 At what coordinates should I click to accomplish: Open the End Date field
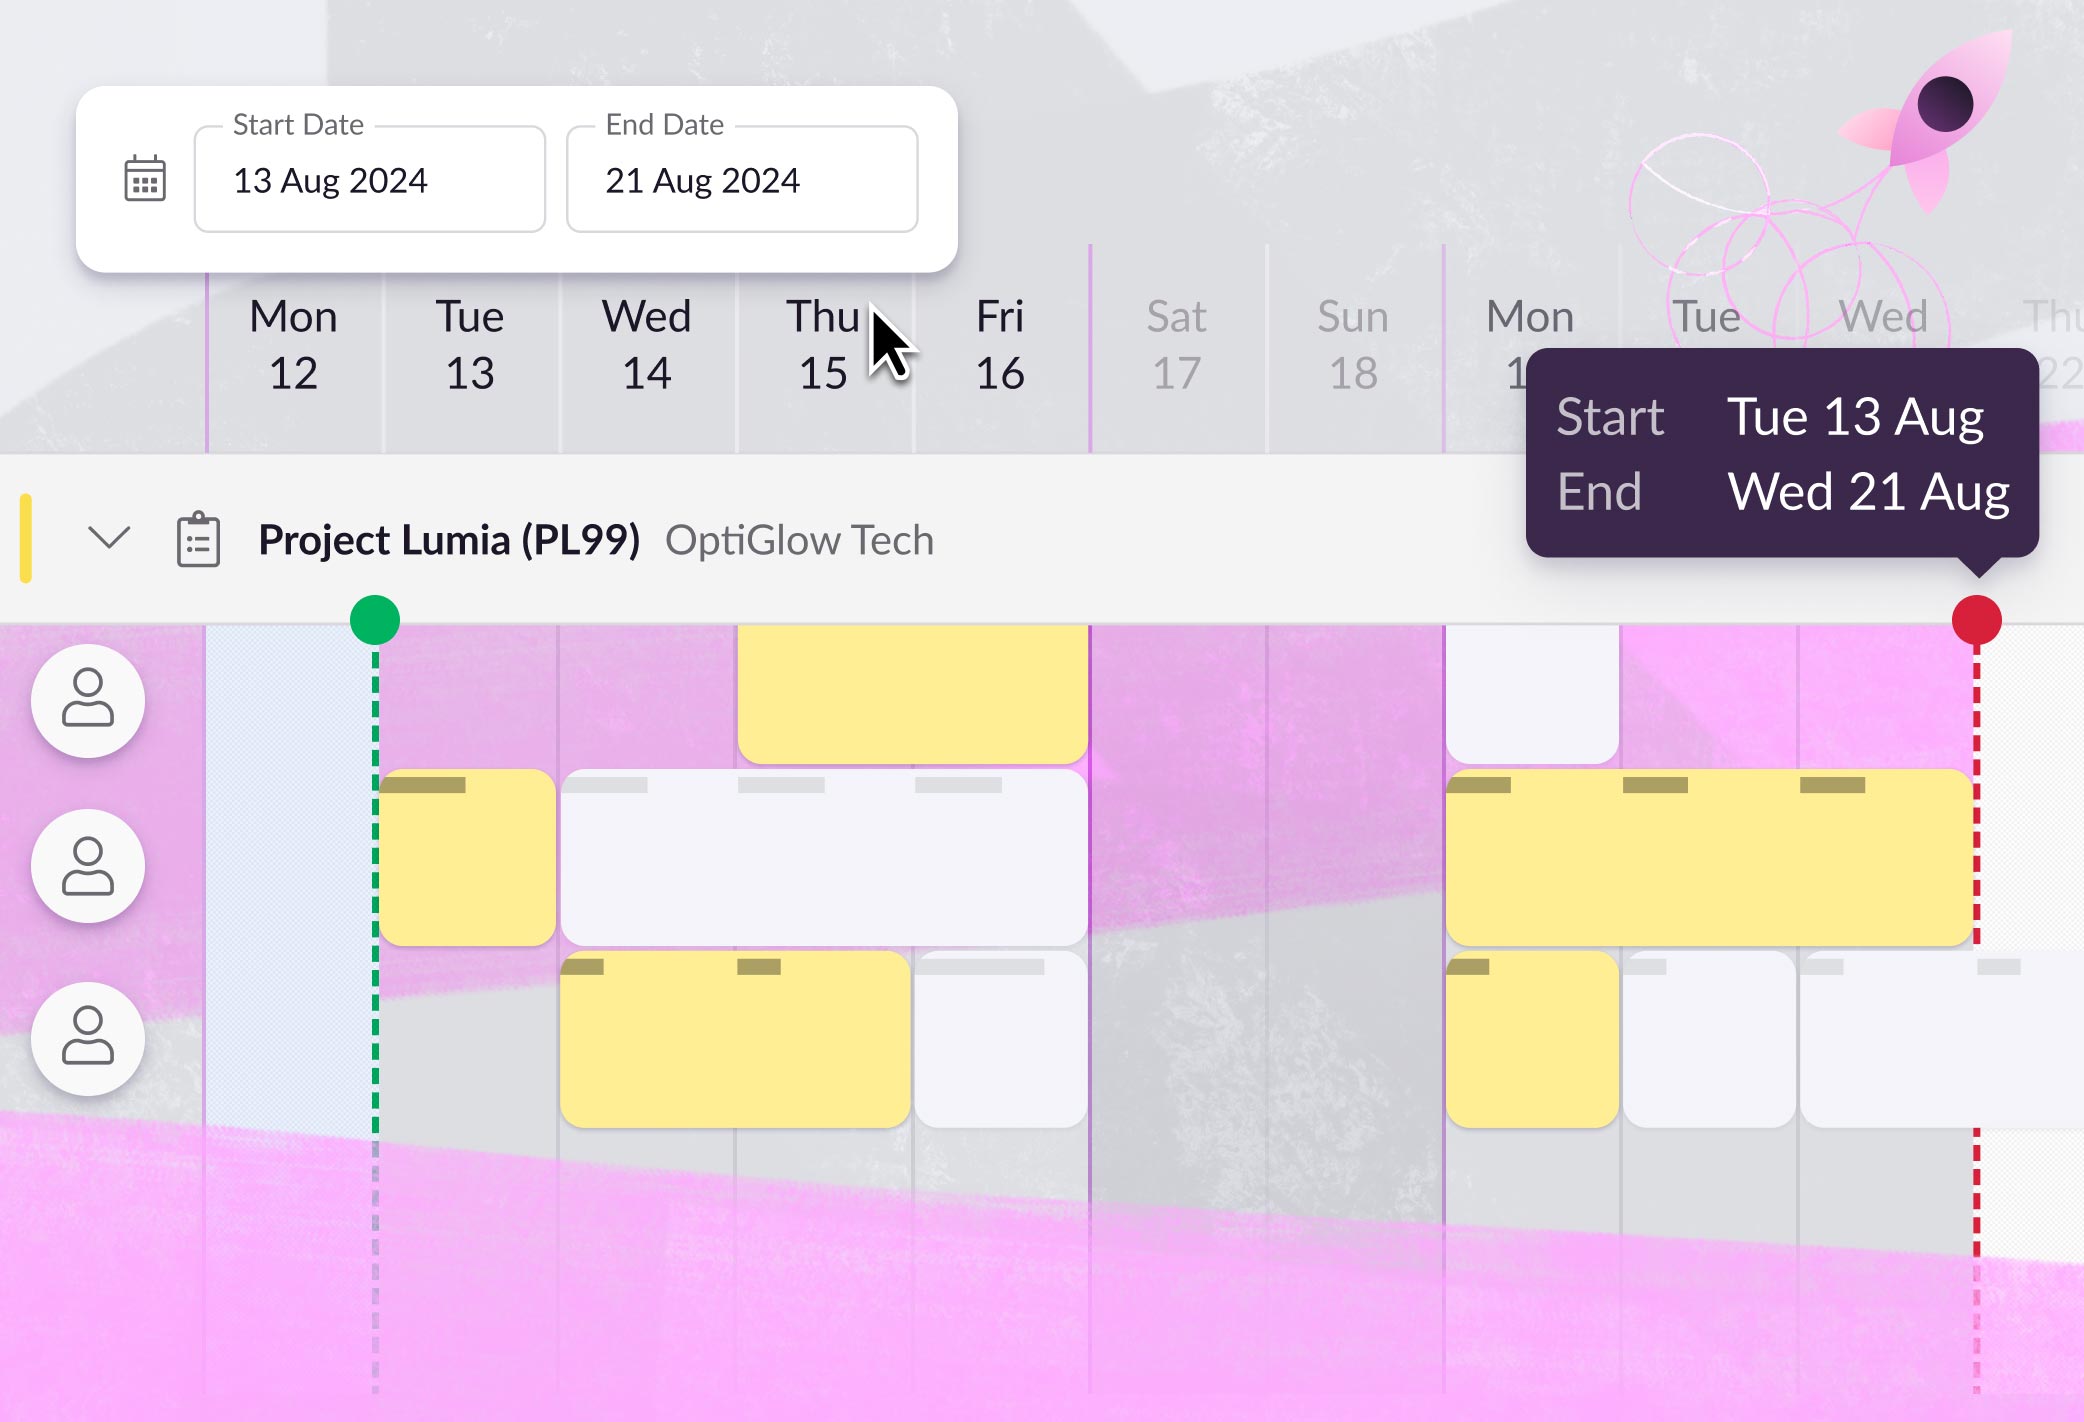[742, 179]
